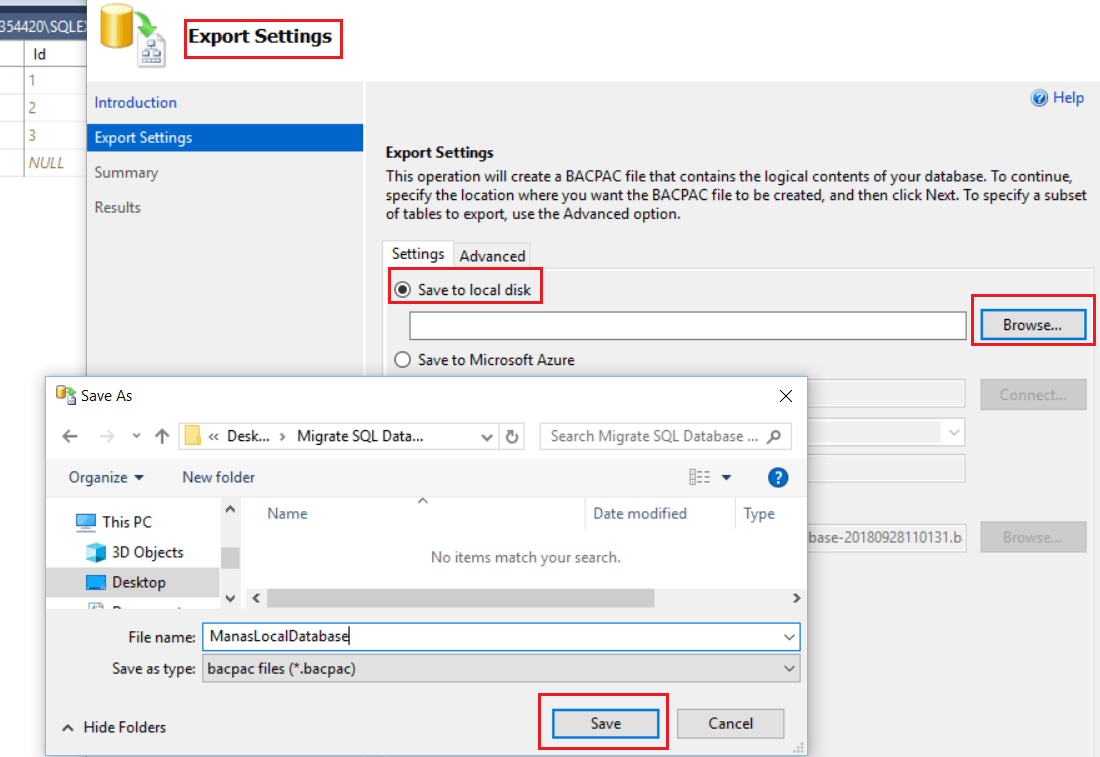
Task: Click the search magnifier icon
Action: tap(774, 436)
